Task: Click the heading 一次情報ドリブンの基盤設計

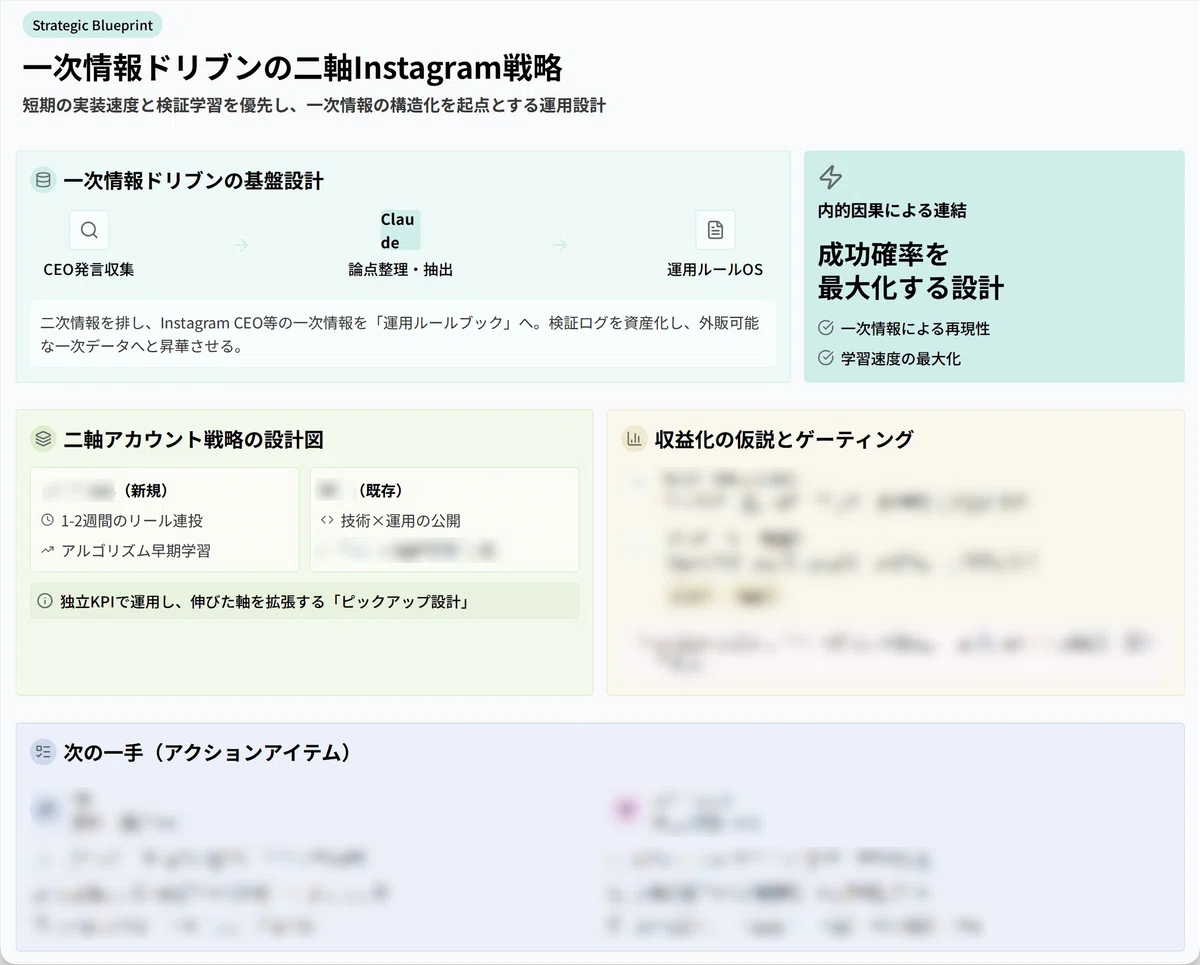Action: point(193,181)
